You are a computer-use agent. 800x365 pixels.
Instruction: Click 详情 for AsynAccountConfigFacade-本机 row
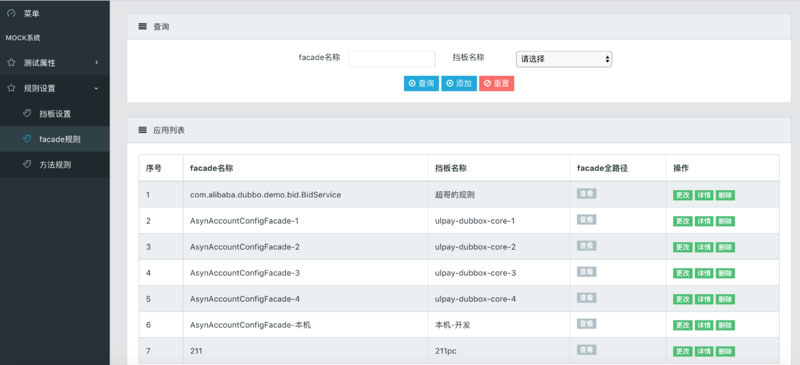click(704, 326)
